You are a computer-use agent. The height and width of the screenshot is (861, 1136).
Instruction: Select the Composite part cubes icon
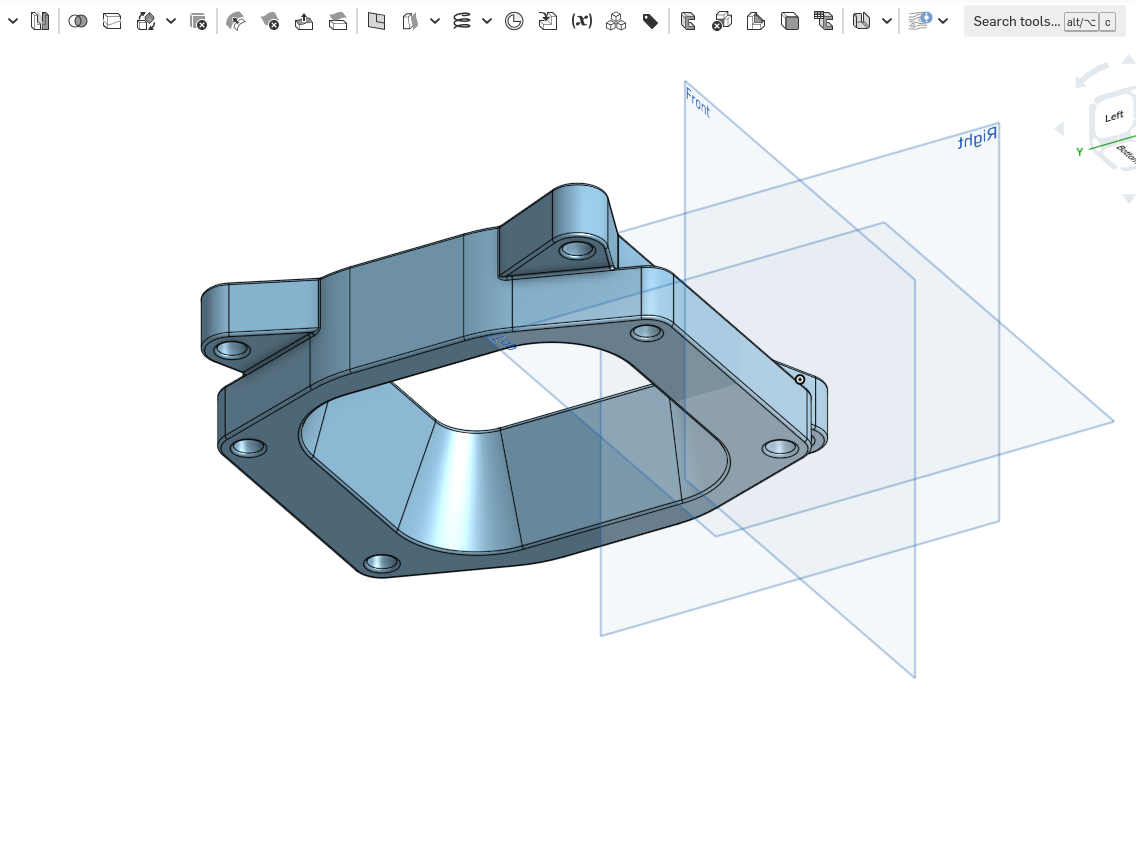pyautogui.click(x=616, y=21)
